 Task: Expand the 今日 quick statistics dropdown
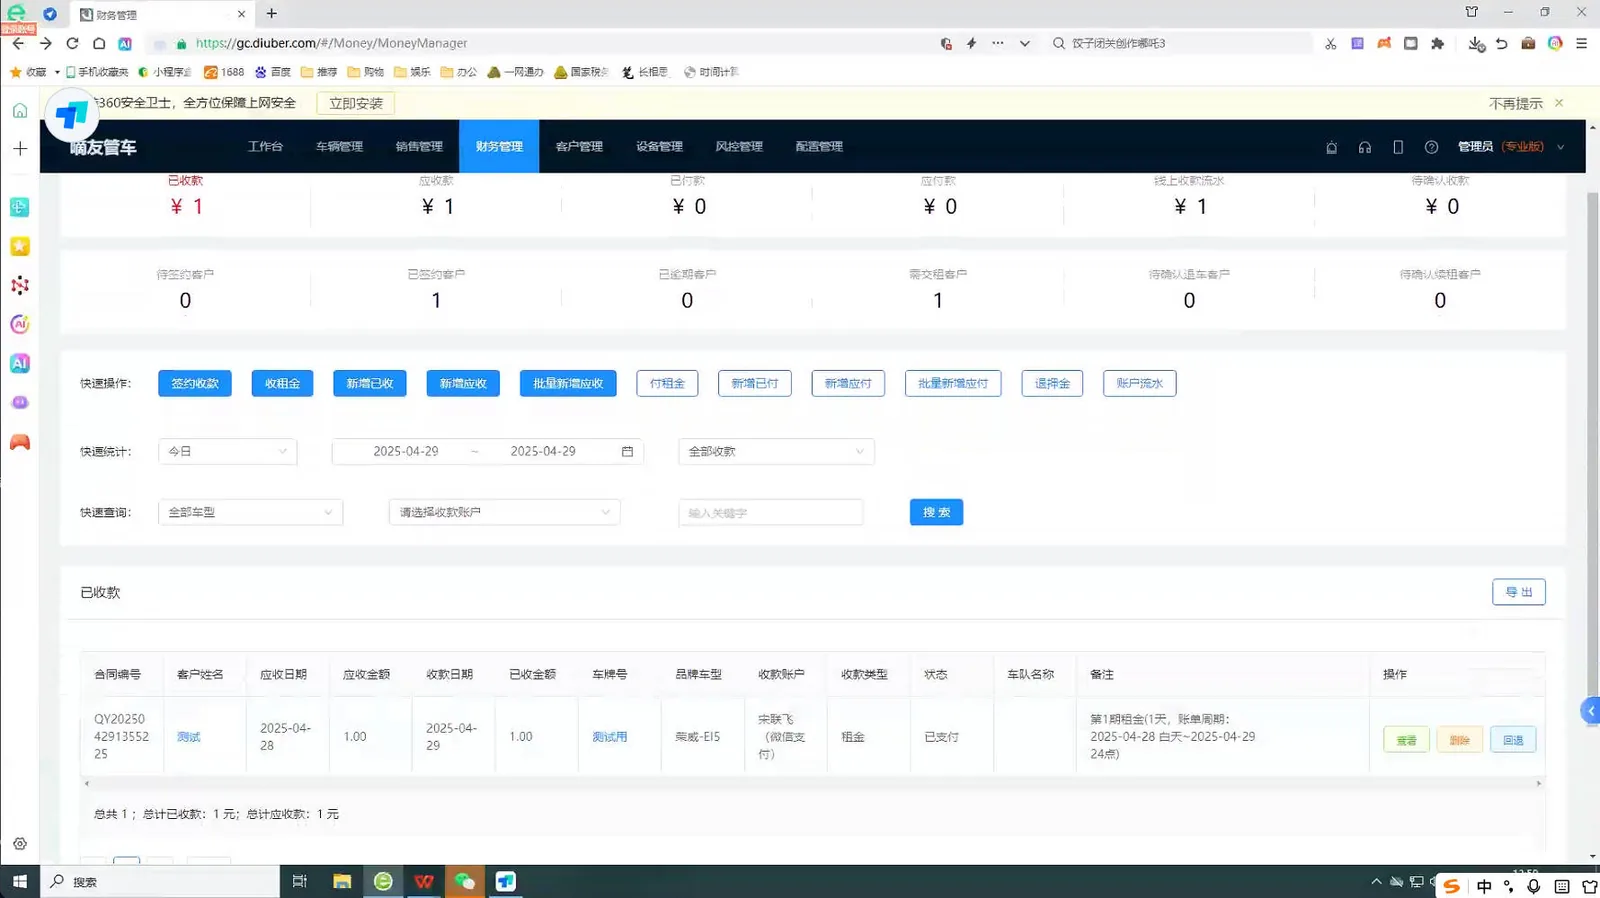pos(227,452)
